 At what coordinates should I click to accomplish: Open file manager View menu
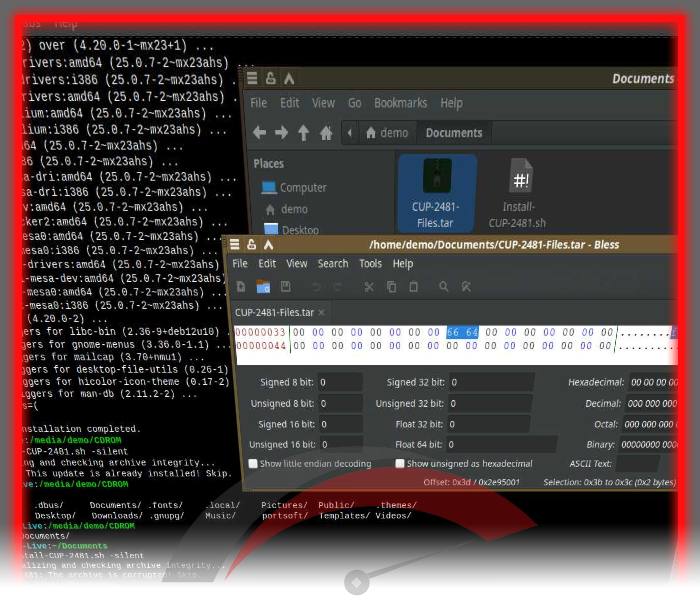(323, 103)
